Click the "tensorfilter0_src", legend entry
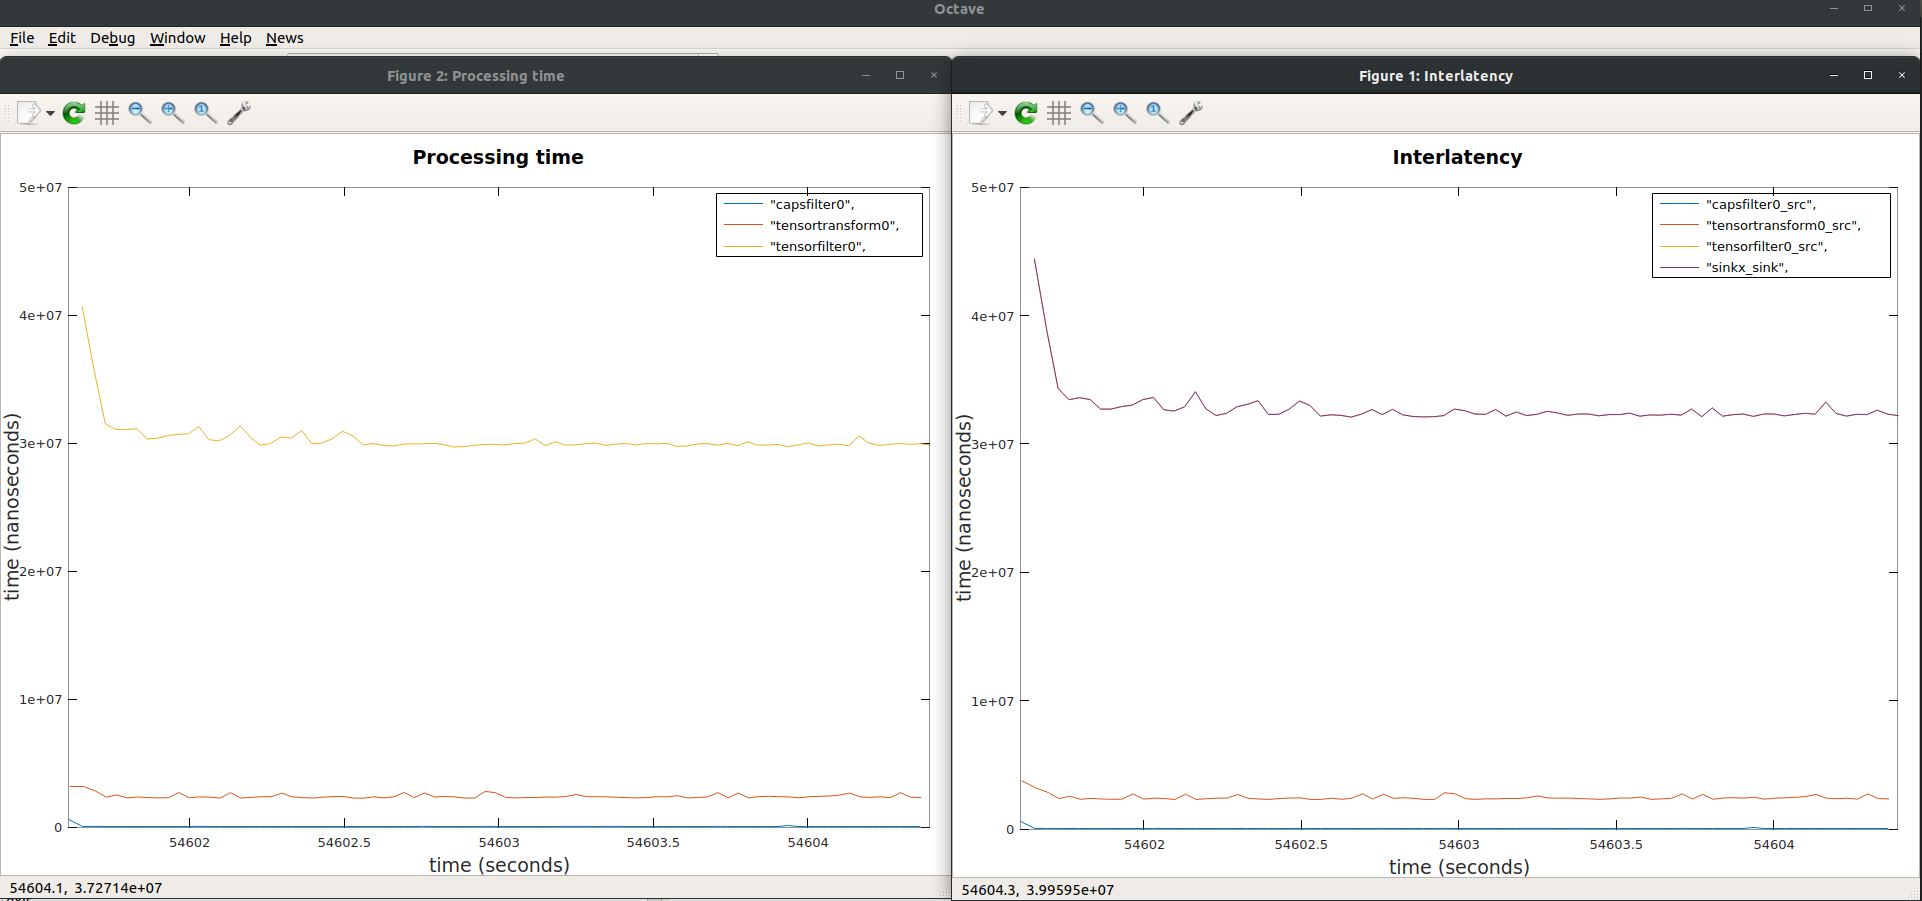1922x901 pixels. tap(1766, 246)
